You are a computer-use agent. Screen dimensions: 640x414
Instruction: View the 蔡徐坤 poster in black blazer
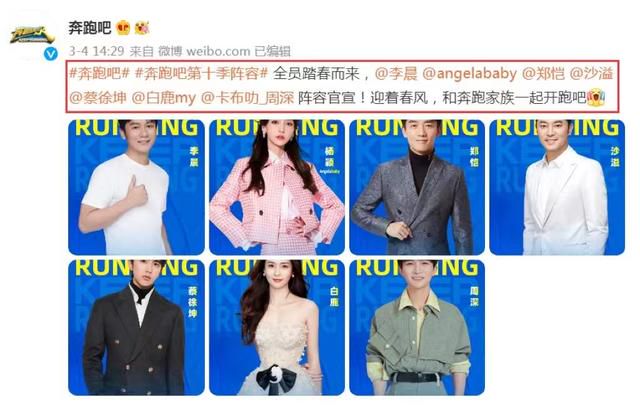coord(136,327)
